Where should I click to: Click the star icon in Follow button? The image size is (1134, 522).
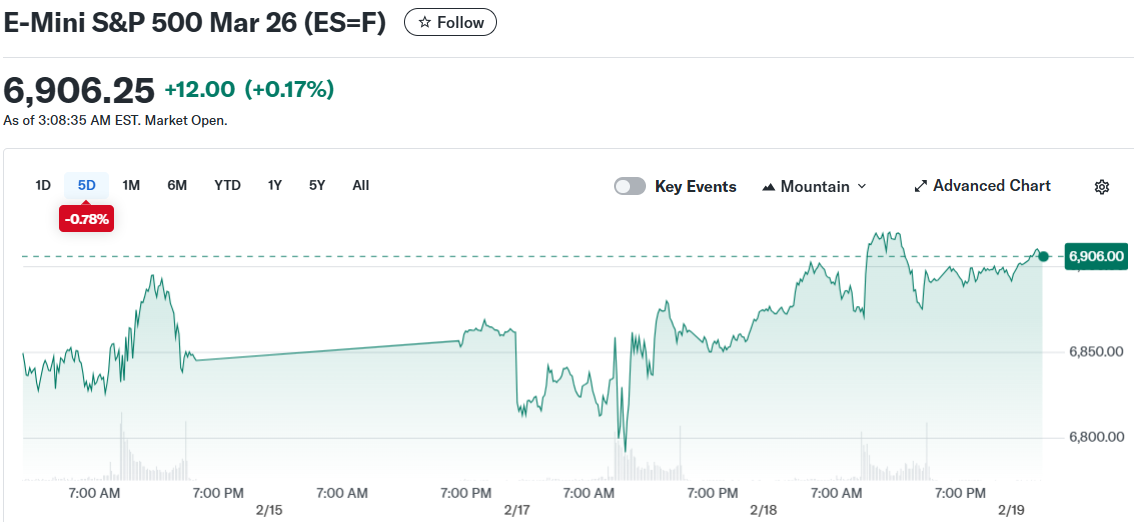pyautogui.click(x=424, y=22)
